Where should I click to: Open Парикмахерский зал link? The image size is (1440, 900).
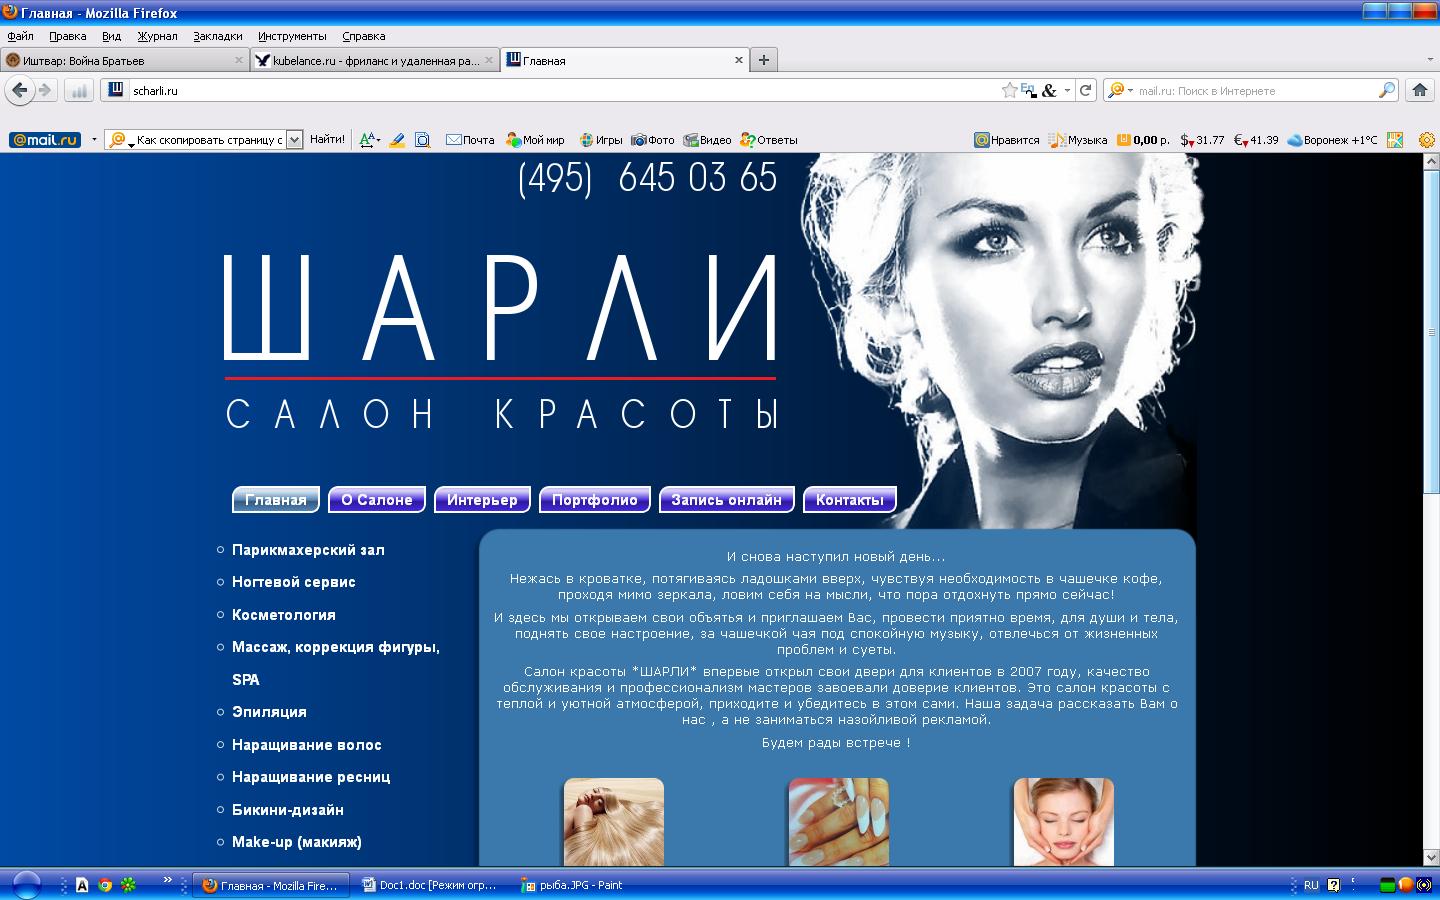pos(308,550)
